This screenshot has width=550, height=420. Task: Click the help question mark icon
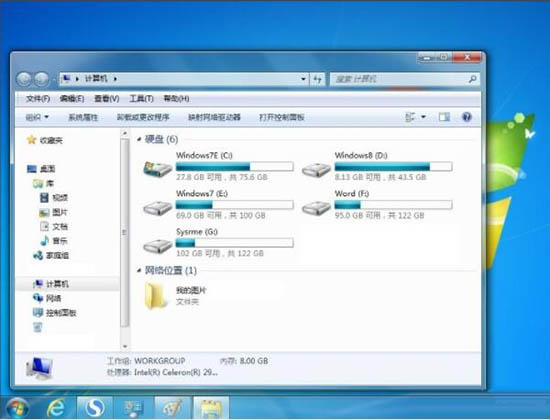click(x=467, y=117)
